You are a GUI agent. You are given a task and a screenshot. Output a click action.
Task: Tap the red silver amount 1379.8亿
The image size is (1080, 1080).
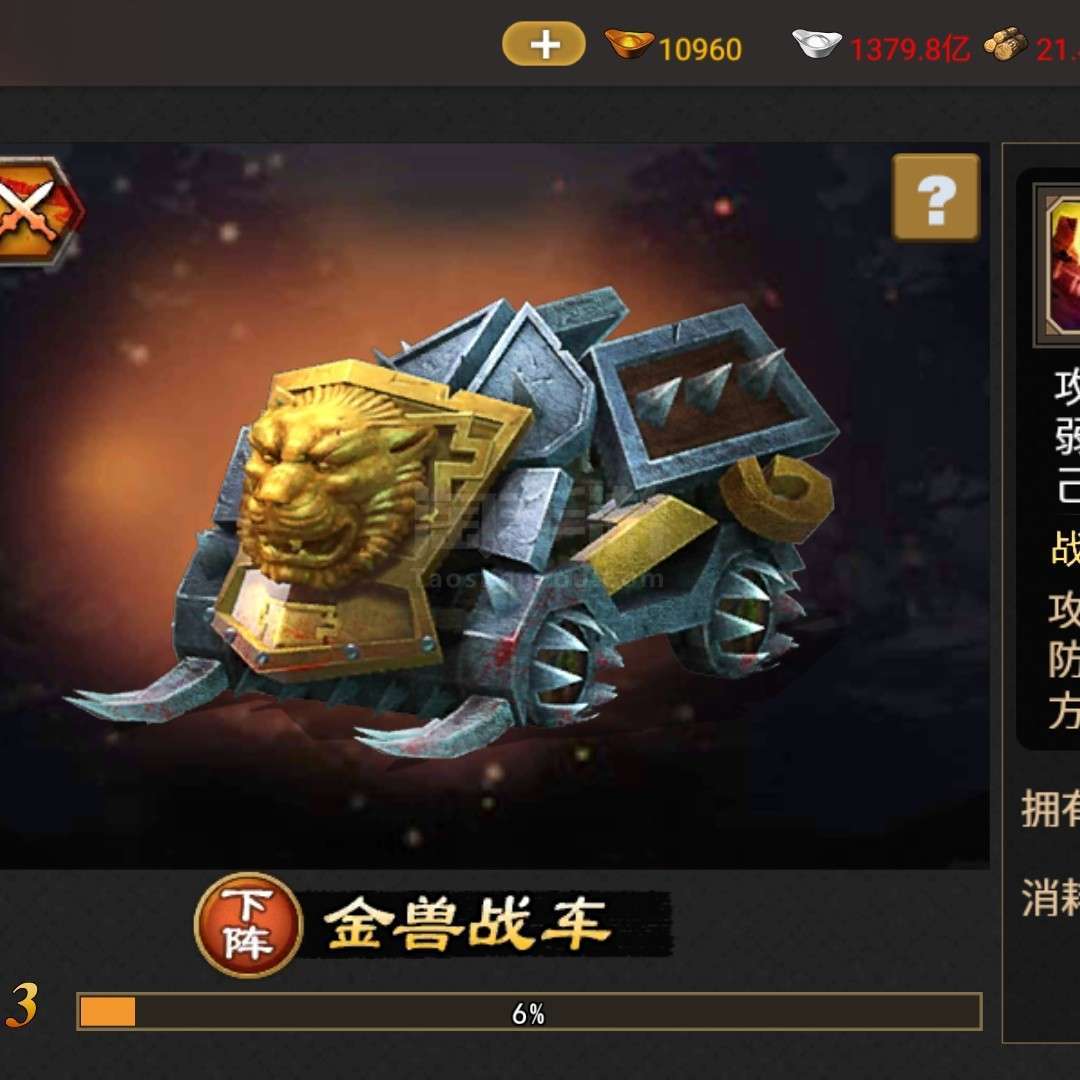point(910,50)
